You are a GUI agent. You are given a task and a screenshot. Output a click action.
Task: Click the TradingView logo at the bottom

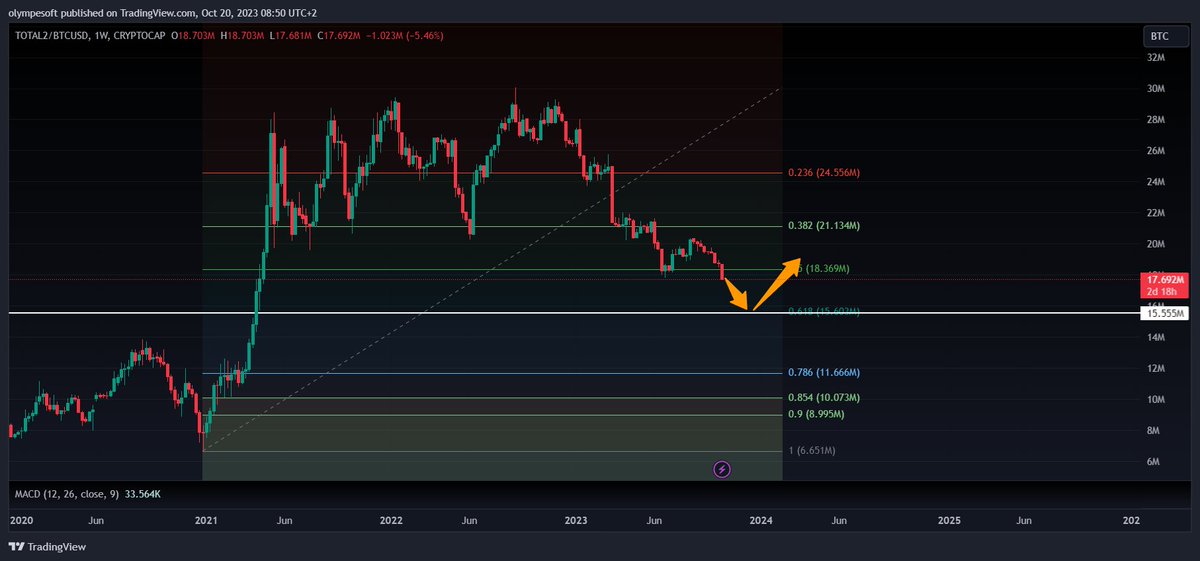tap(48, 547)
